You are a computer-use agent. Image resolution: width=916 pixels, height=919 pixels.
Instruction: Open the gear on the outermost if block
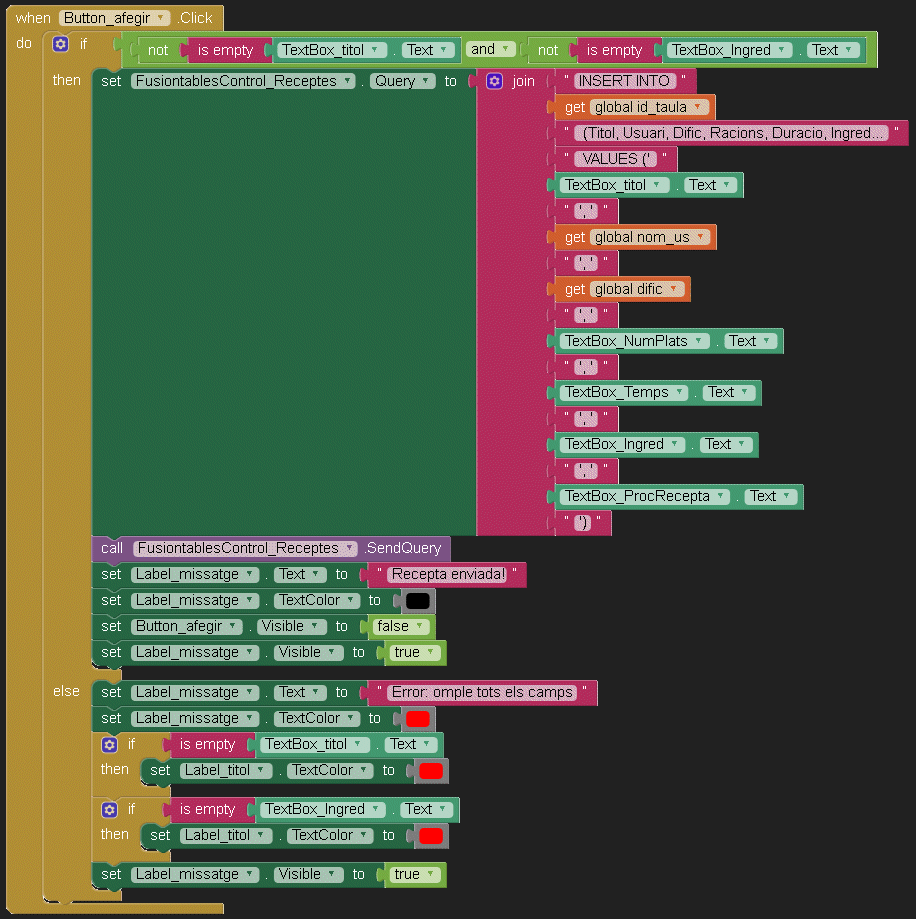(61, 45)
